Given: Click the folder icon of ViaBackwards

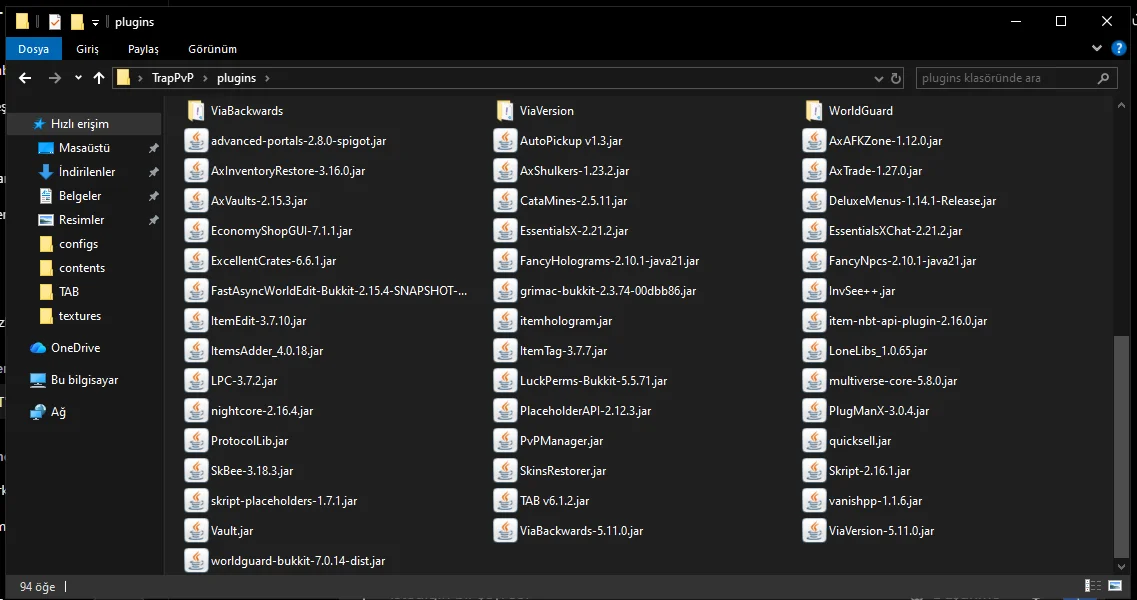Looking at the screenshot, I should 196,110.
